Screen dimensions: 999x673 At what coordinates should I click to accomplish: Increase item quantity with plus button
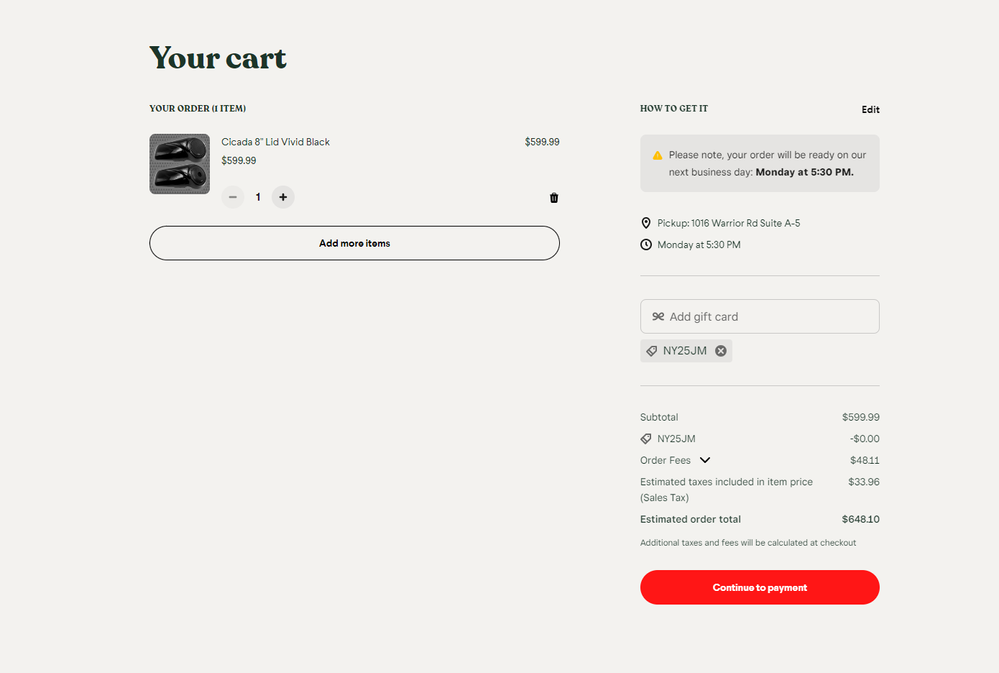(283, 197)
